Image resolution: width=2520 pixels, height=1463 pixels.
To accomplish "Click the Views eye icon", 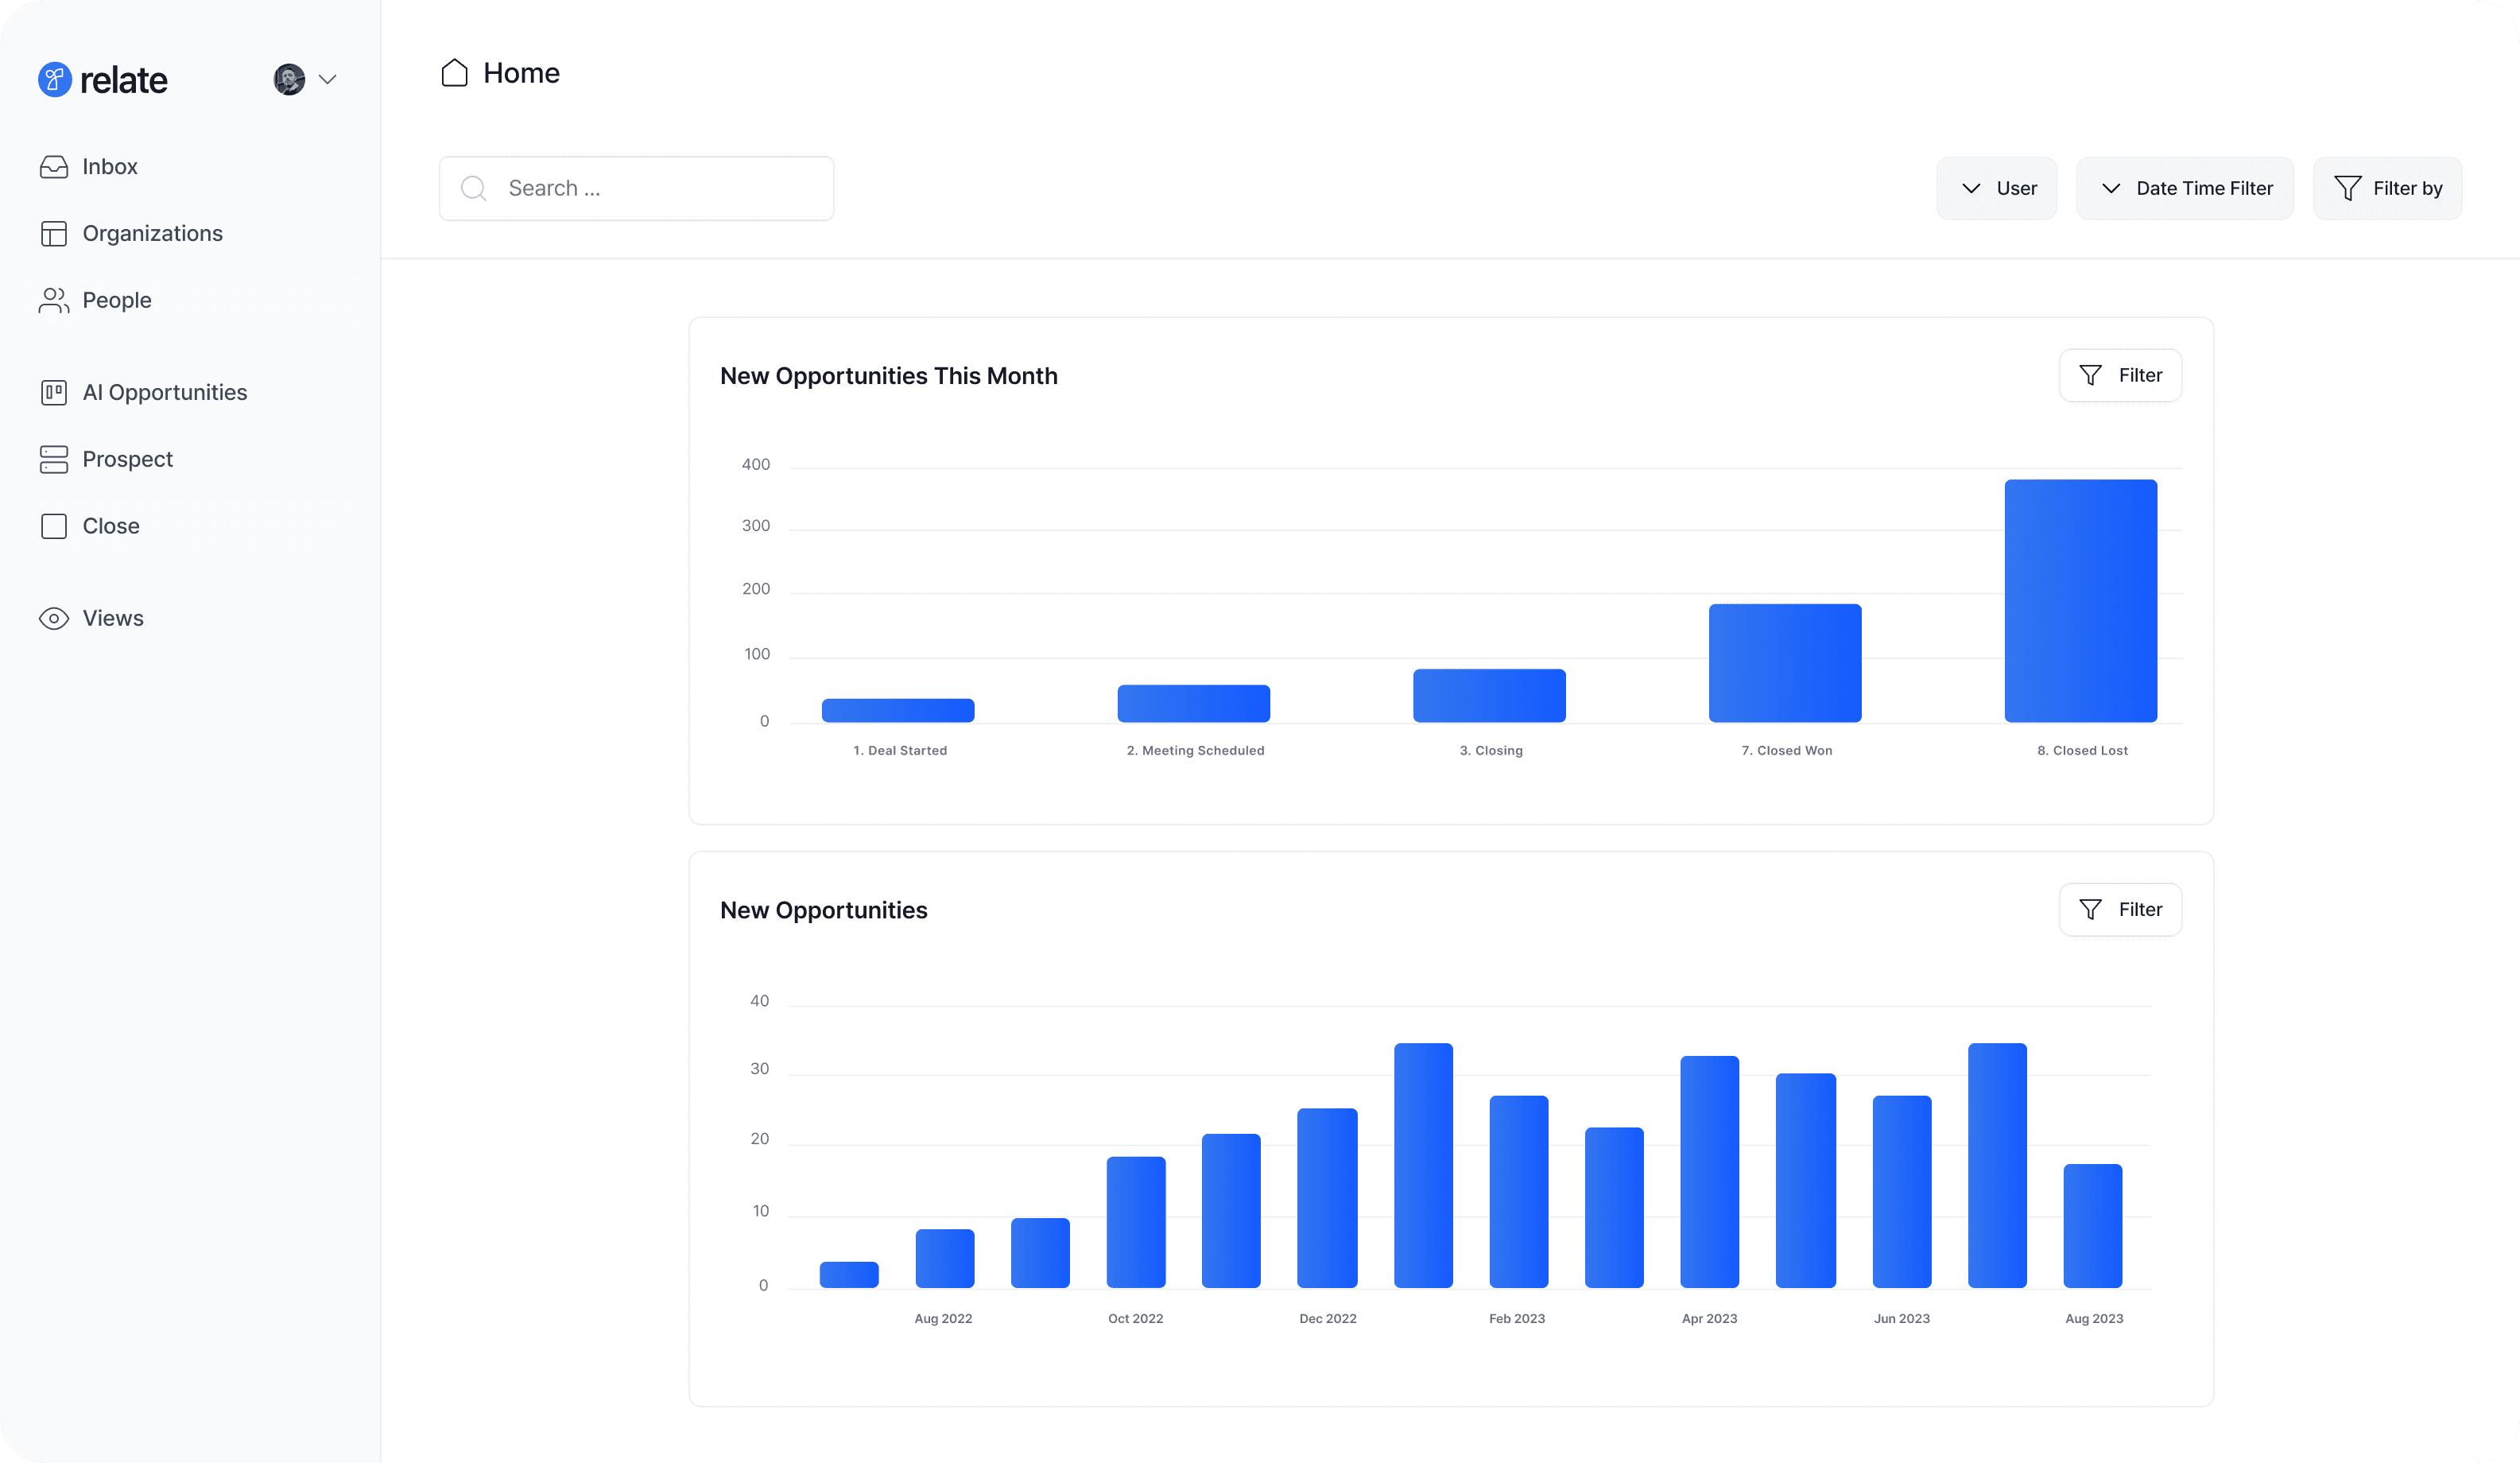I will coord(54,618).
